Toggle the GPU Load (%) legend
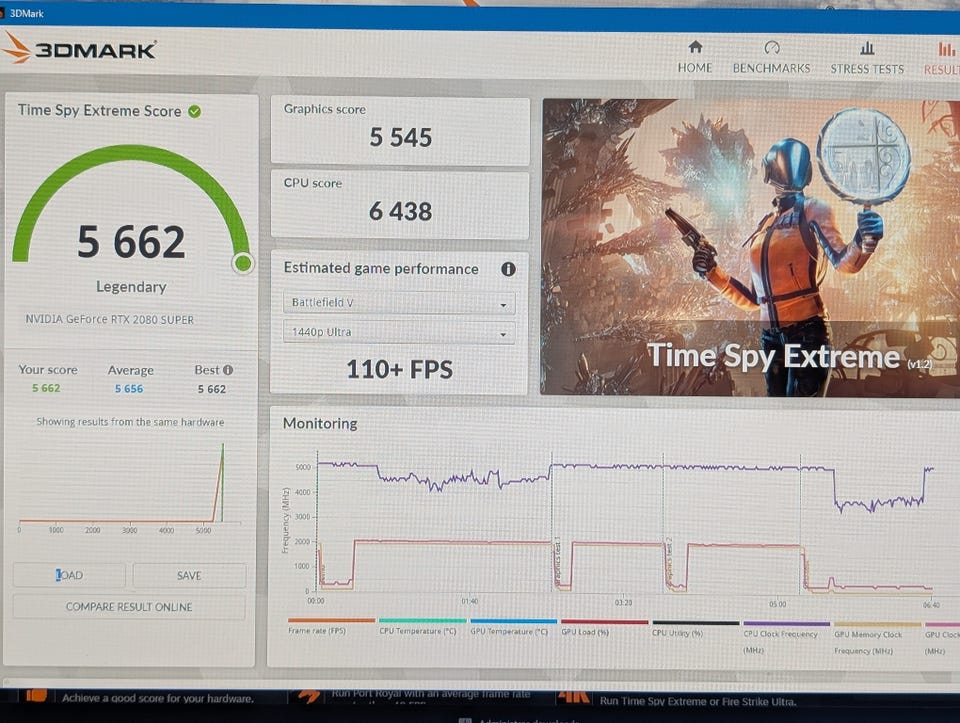The height and width of the screenshot is (723, 960). tap(604, 627)
